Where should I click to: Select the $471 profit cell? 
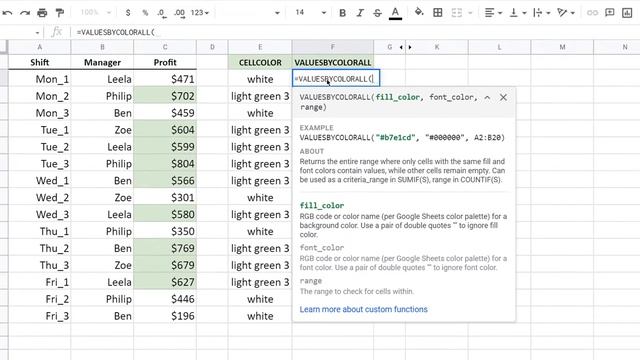click(x=165, y=79)
